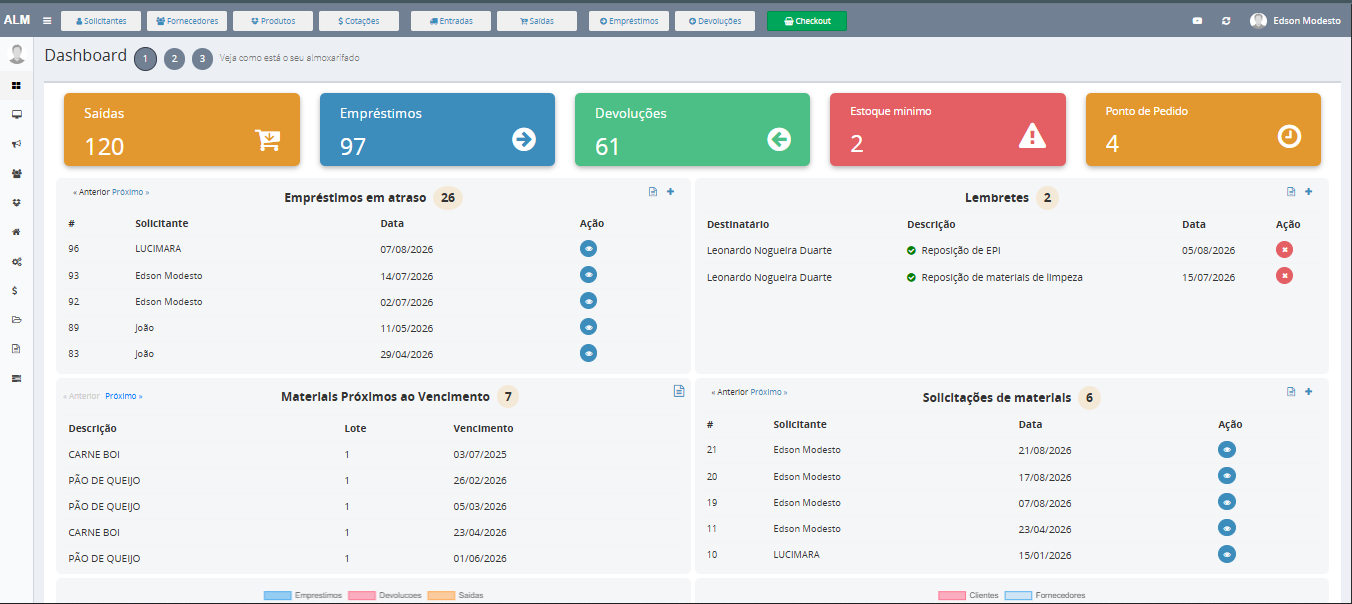The width and height of the screenshot is (1352, 604).
Task: Open the boxes icon in sidebar
Action: coord(16,202)
